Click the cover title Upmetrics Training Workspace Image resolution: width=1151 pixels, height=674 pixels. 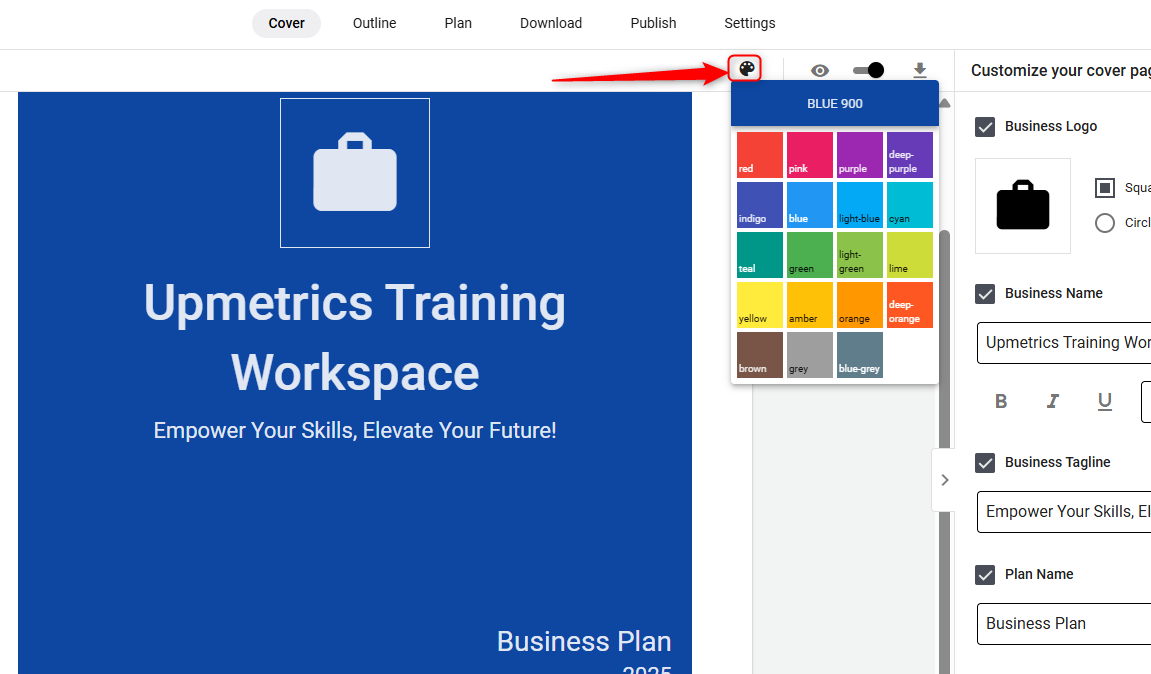tap(355, 338)
